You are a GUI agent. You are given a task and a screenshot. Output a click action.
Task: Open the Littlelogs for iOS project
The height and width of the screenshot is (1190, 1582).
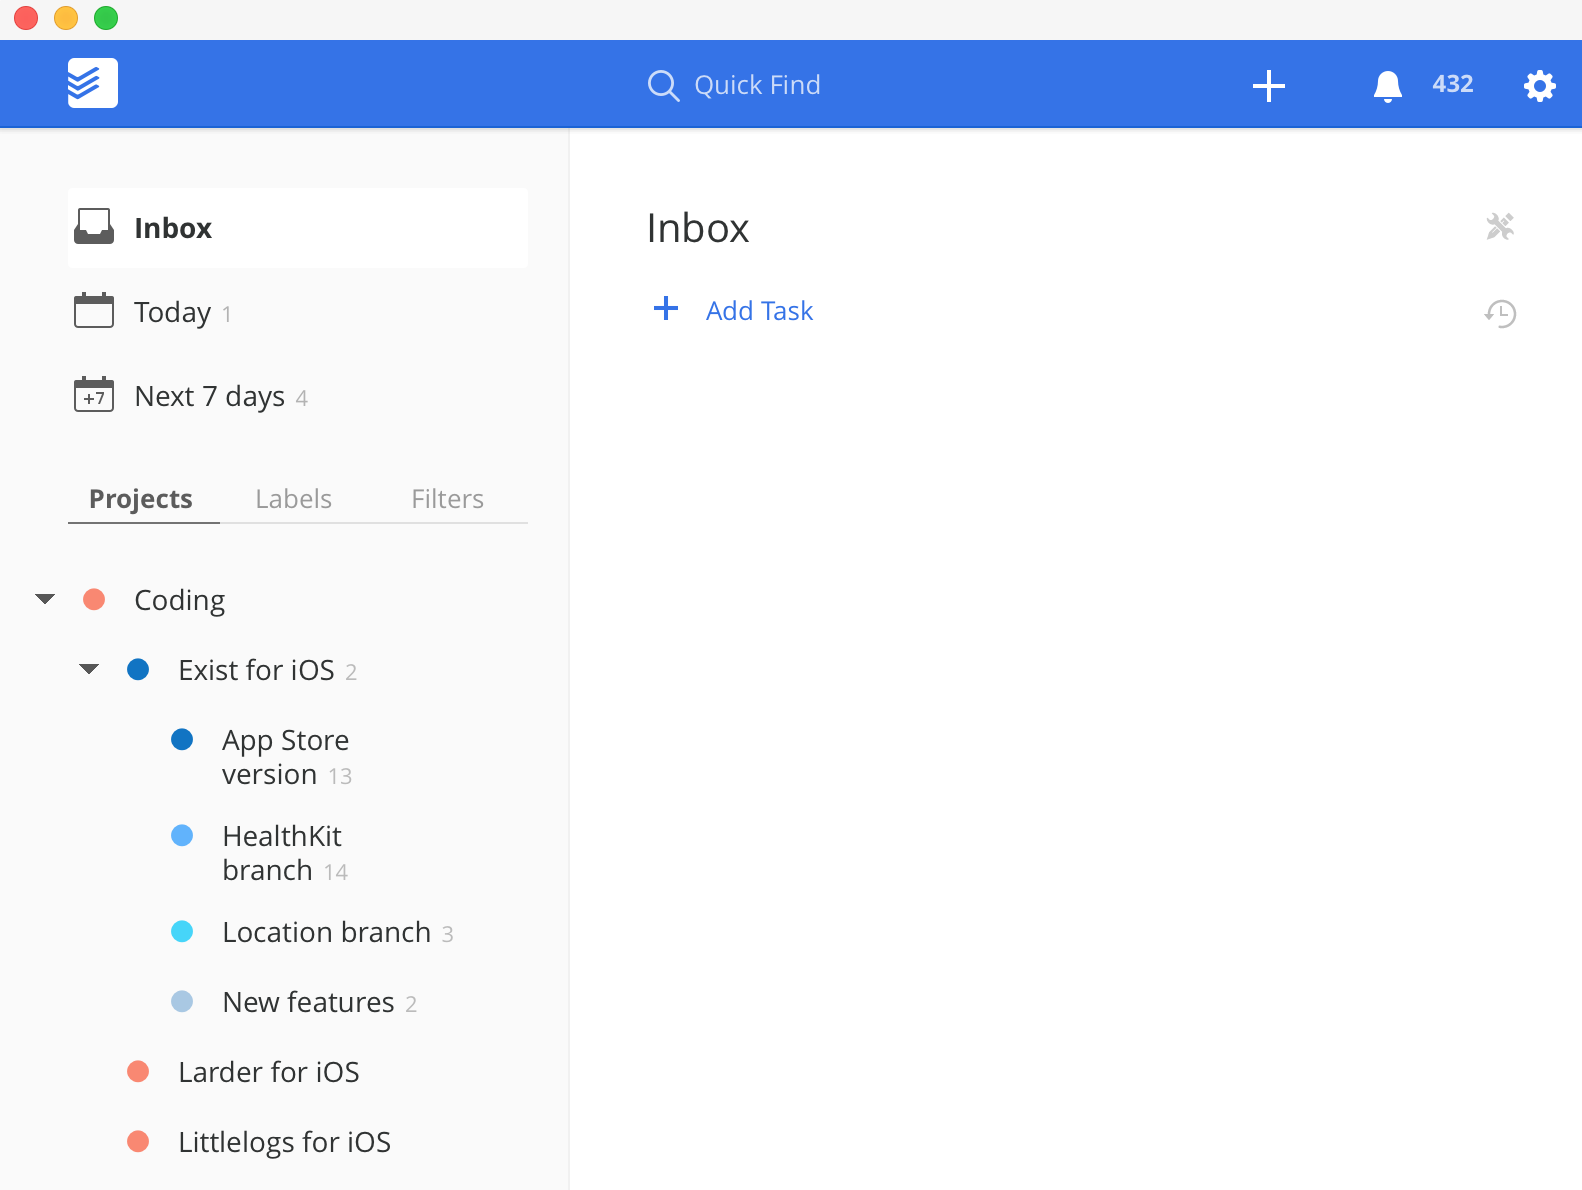point(284,1142)
